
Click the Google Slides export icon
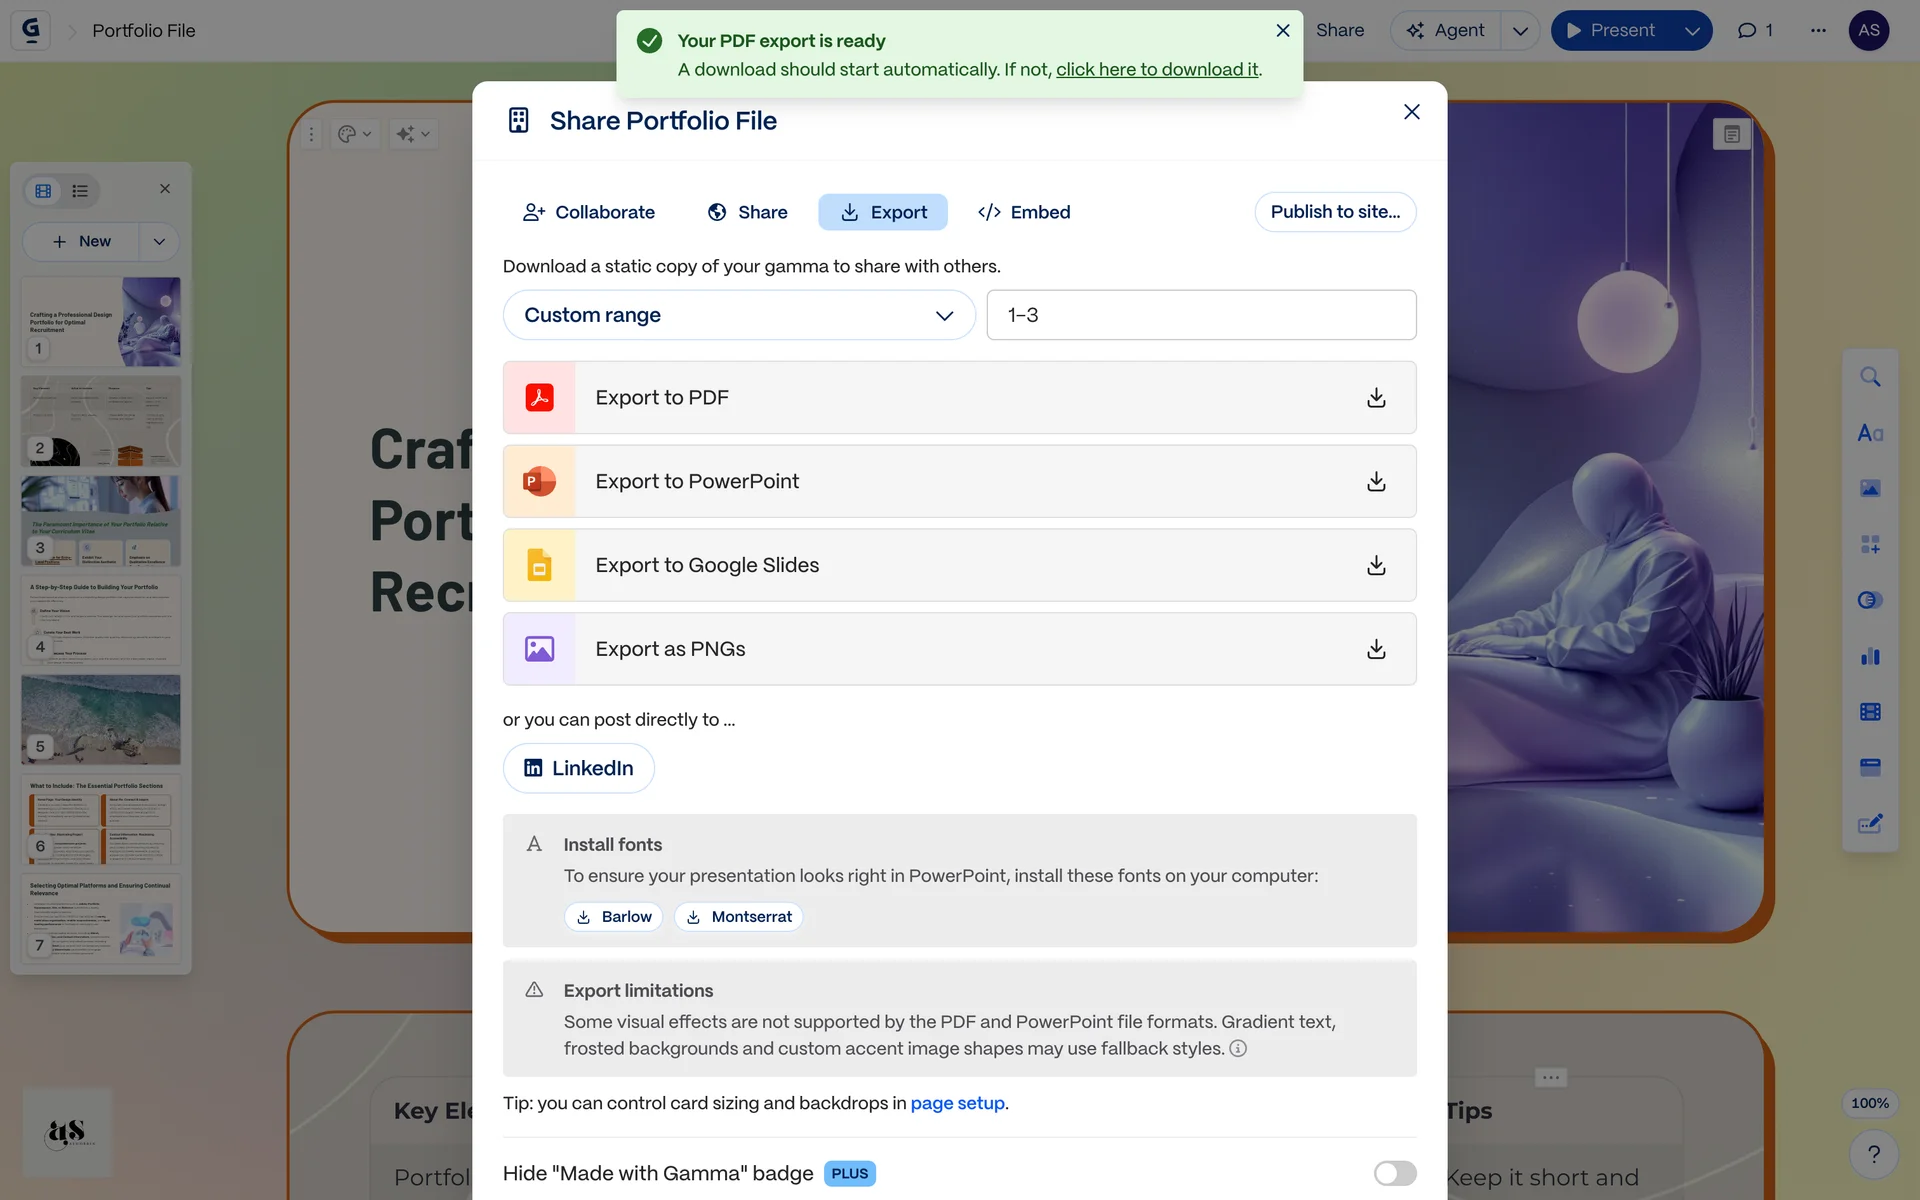pos(539,566)
